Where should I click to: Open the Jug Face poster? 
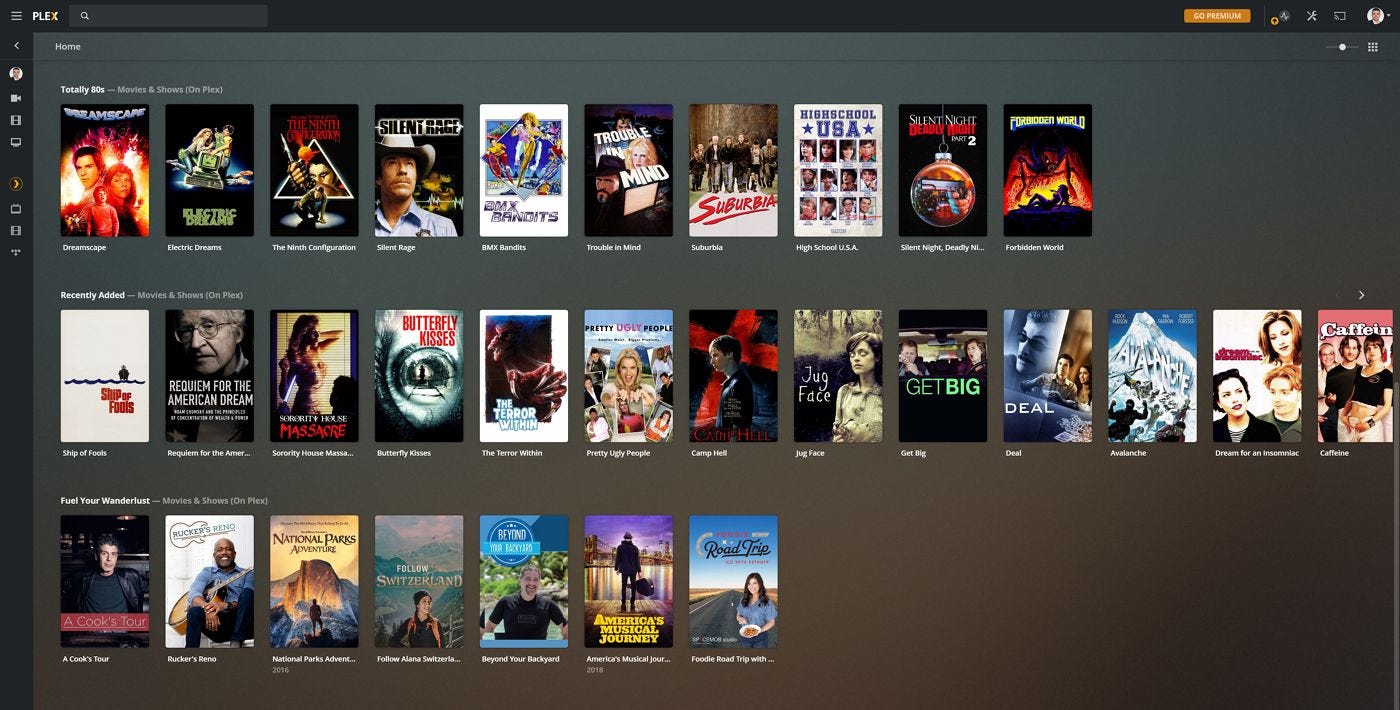[x=838, y=376]
